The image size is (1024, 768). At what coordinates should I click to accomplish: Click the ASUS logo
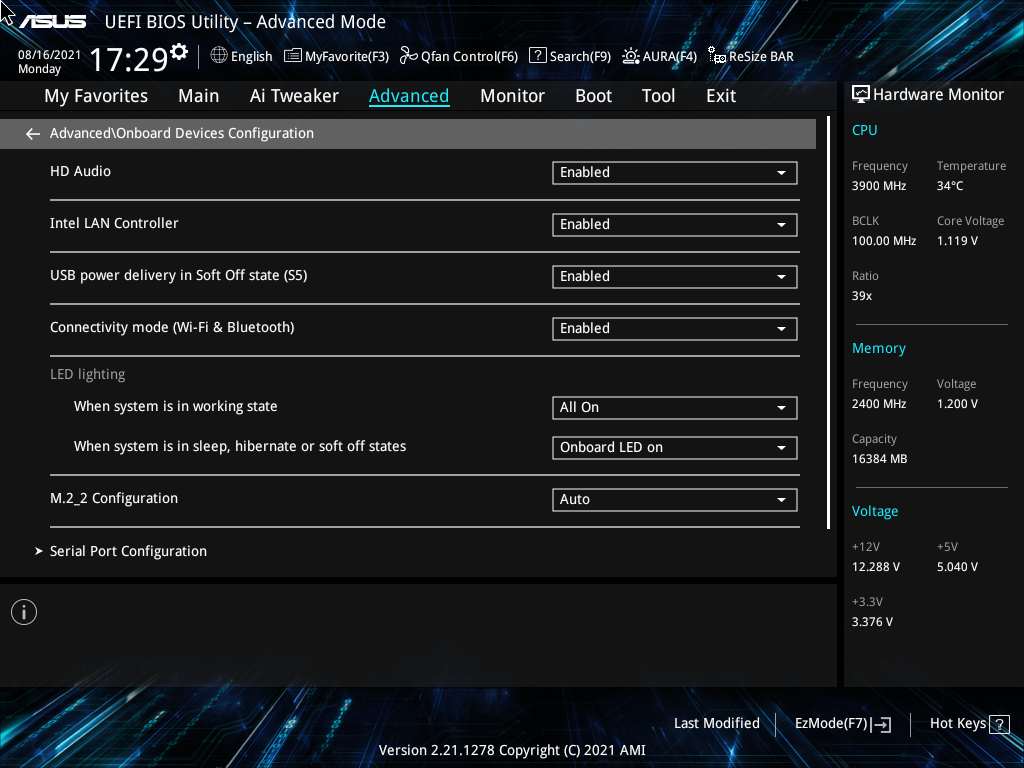point(53,22)
